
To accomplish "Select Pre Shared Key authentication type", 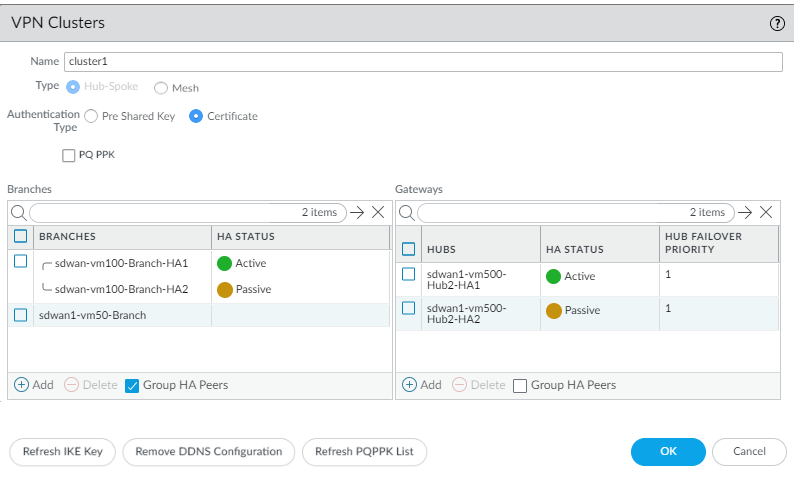I will [x=92, y=116].
